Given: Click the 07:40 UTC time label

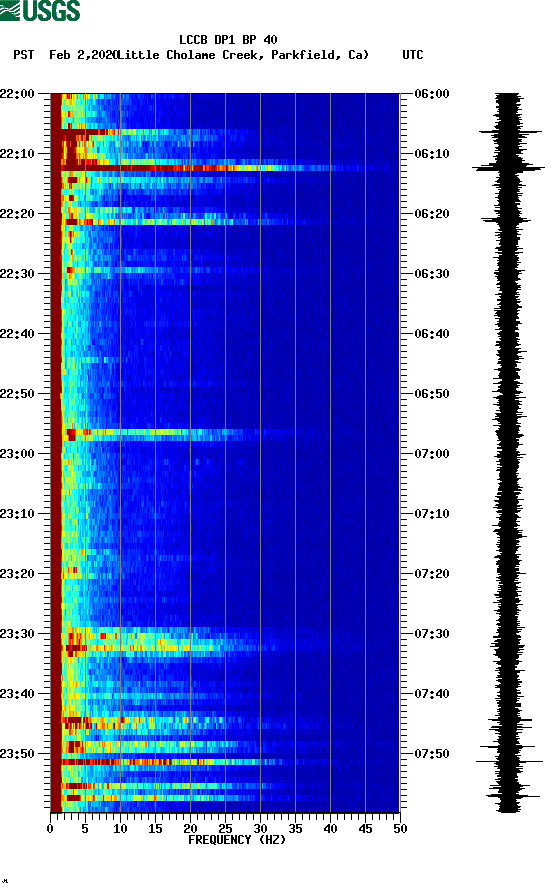Looking at the screenshot, I should [432, 694].
